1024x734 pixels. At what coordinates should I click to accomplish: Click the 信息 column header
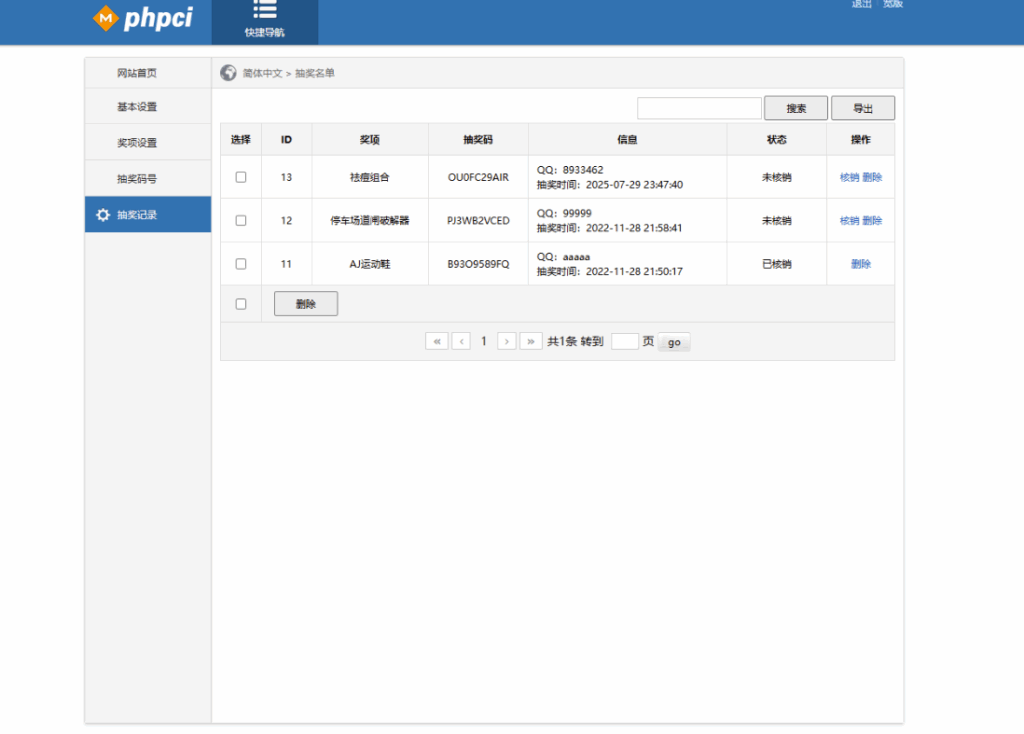pos(627,140)
